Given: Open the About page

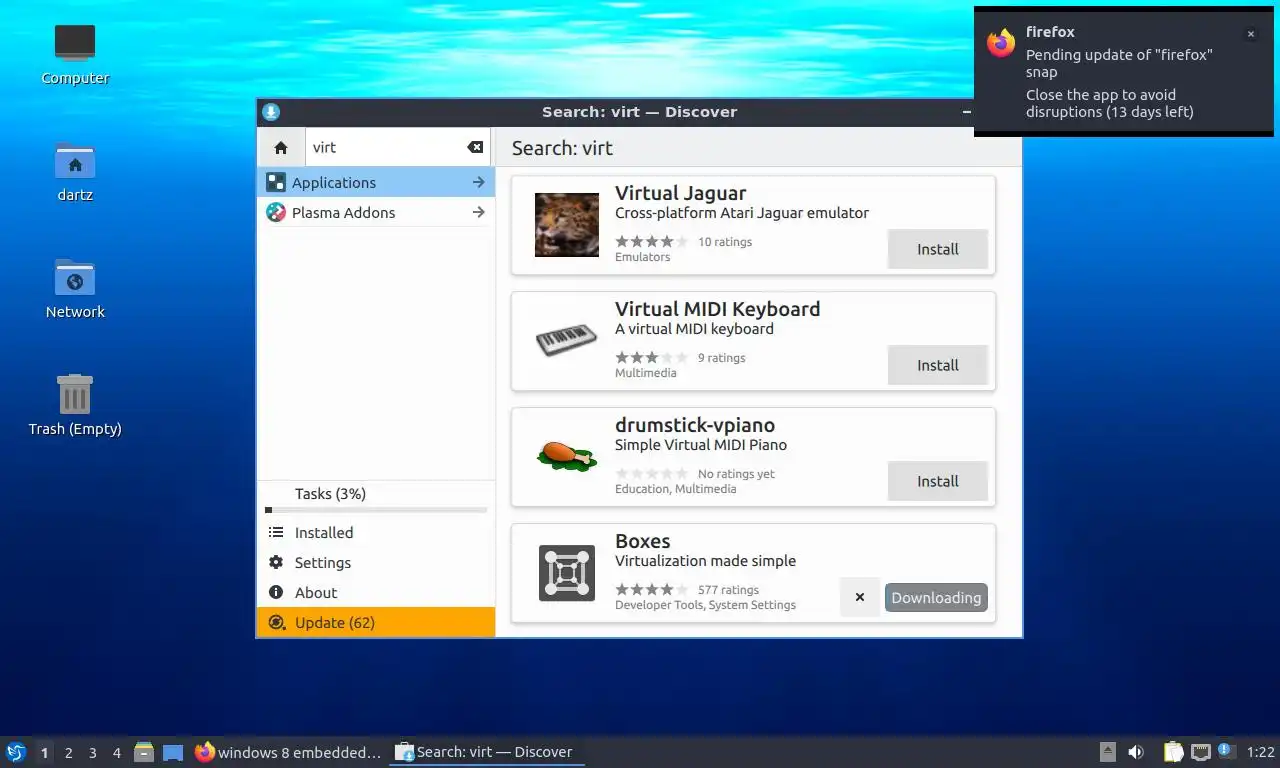Looking at the screenshot, I should [x=376, y=592].
